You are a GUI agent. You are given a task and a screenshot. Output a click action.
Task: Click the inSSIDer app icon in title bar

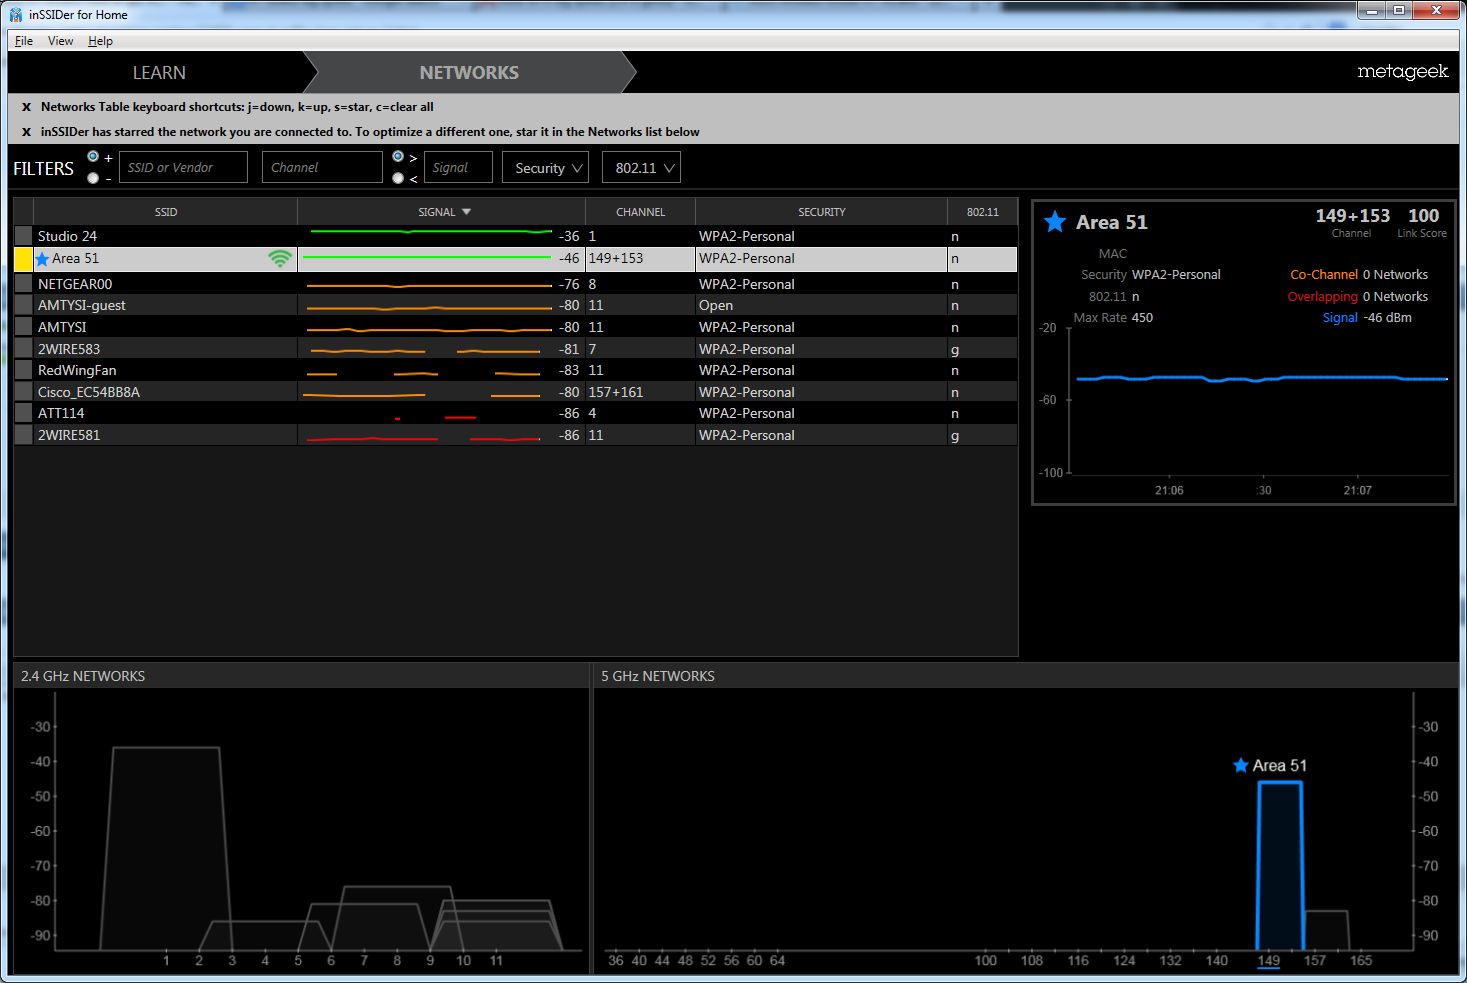click(x=16, y=15)
